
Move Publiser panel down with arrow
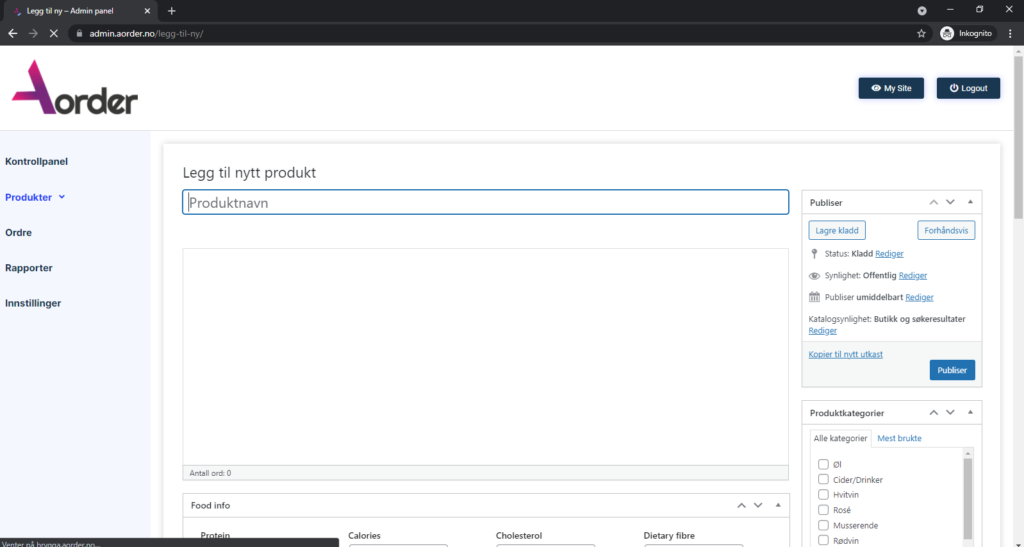click(x=950, y=202)
